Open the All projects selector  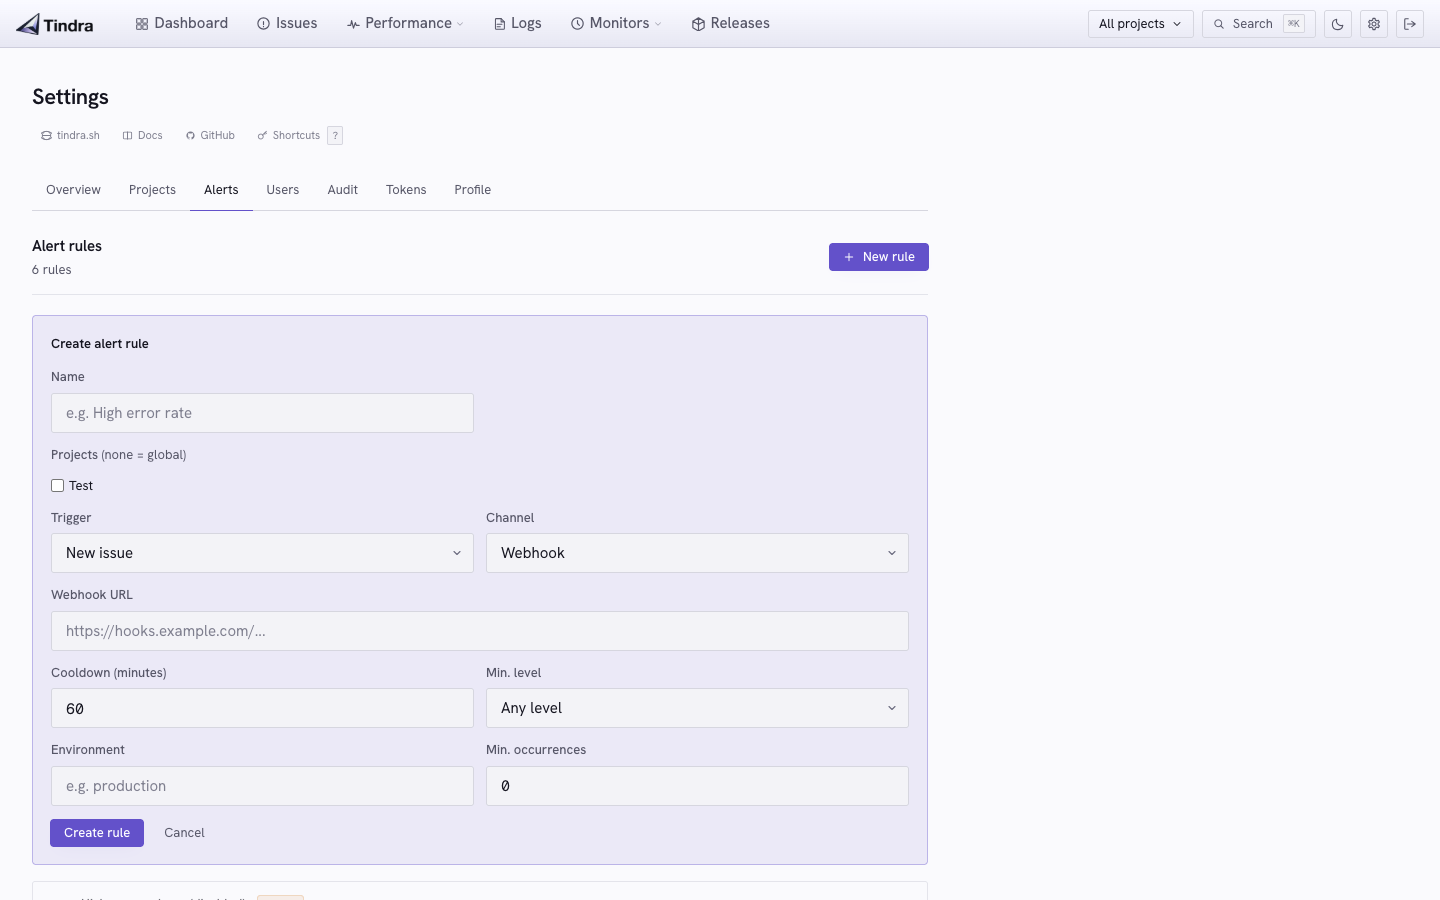pos(1140,24)
